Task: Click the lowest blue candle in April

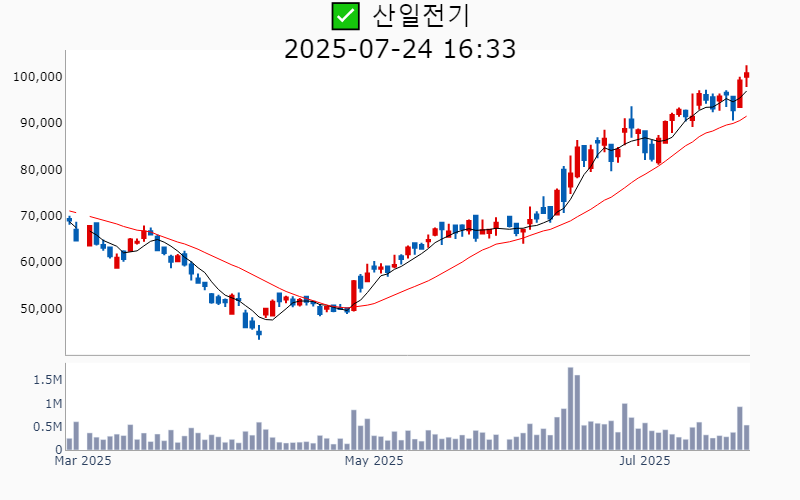Action: tap(259, 333)
